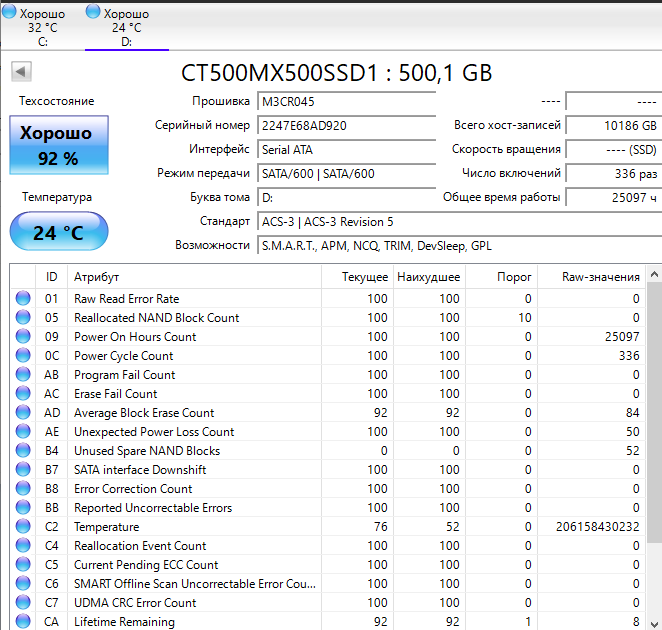This screenshot has width=662, height=630.
Task: Click the power-on count value 336 раз
Action: [614, 174]
